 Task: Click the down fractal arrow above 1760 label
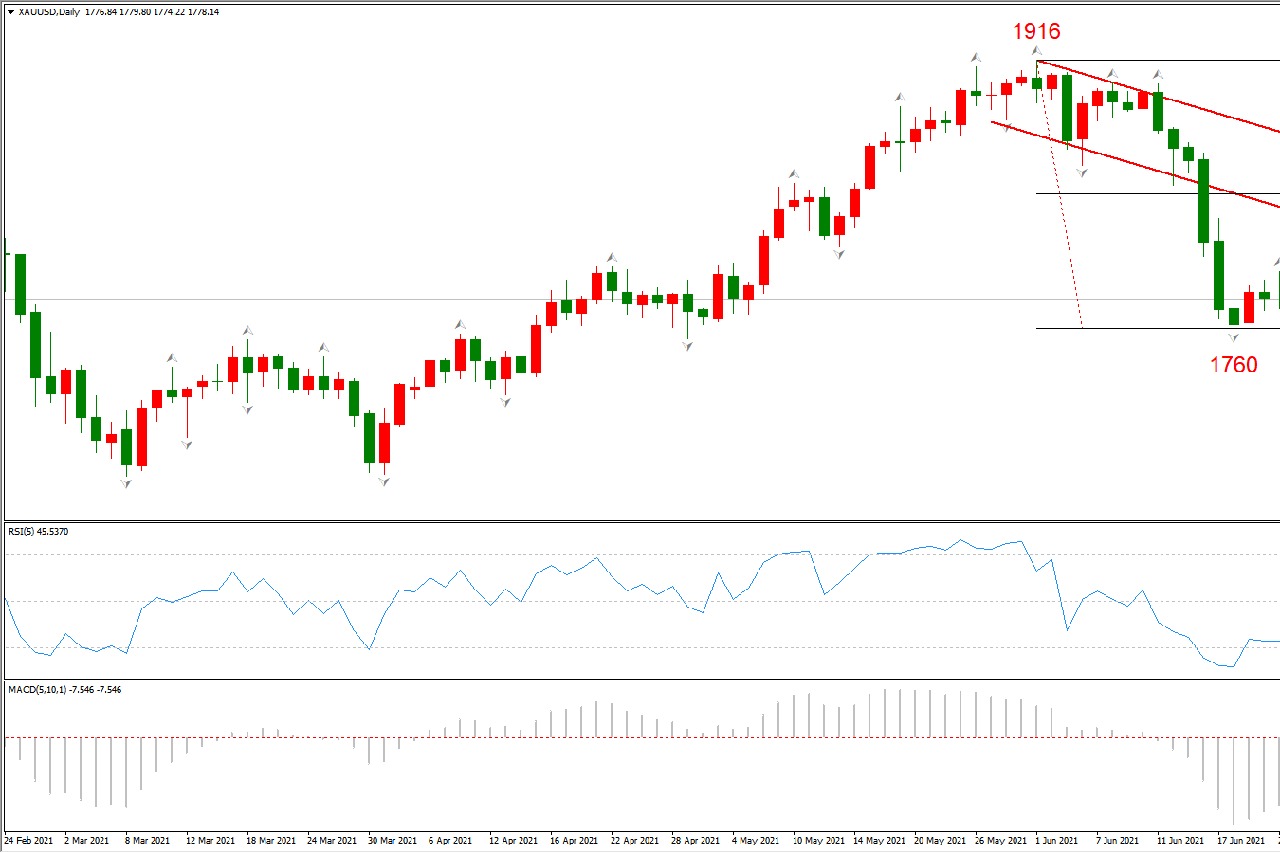[x=1233, y=339]
